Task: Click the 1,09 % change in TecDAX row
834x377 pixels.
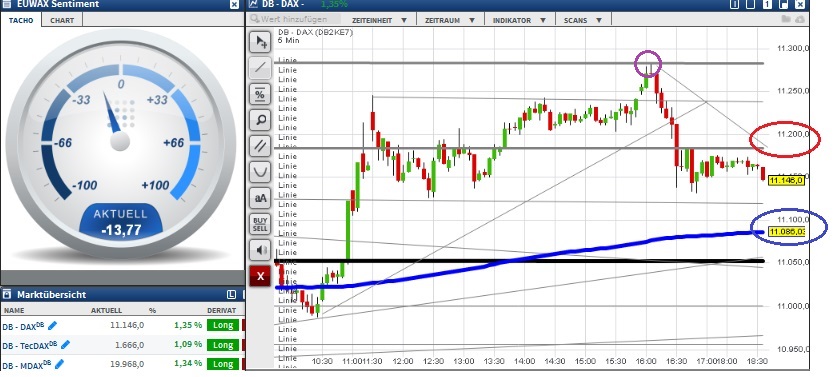Action: click(x=188, y=345)
